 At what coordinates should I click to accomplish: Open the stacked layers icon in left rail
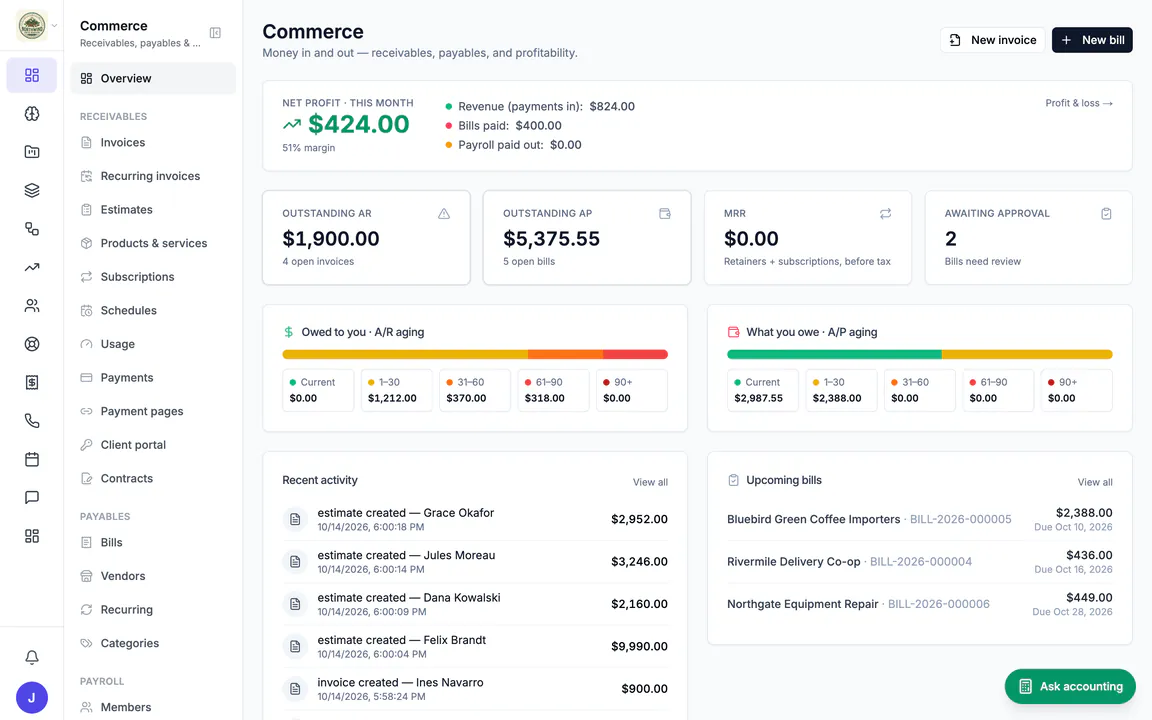(x=32, y=190)
